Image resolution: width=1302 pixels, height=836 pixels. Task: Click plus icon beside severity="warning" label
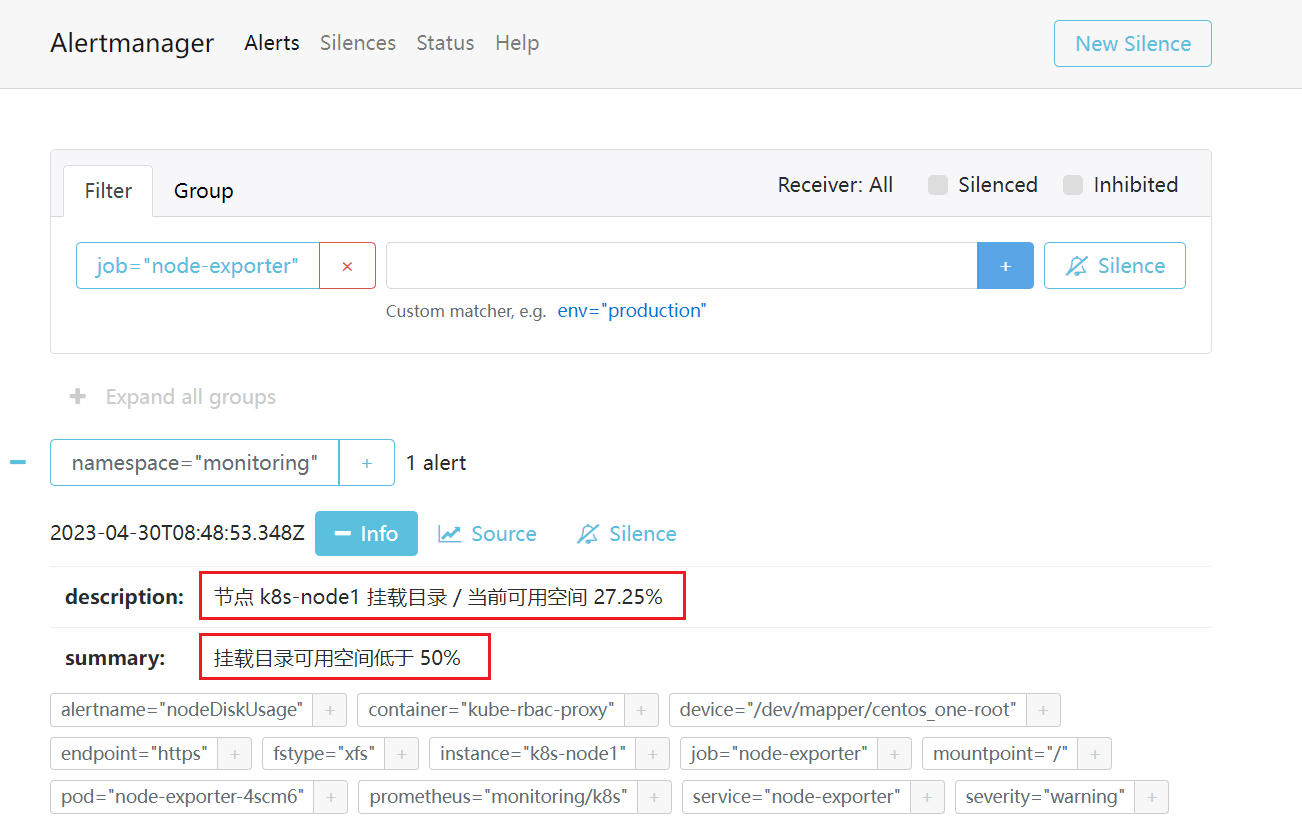[1151, 797]
